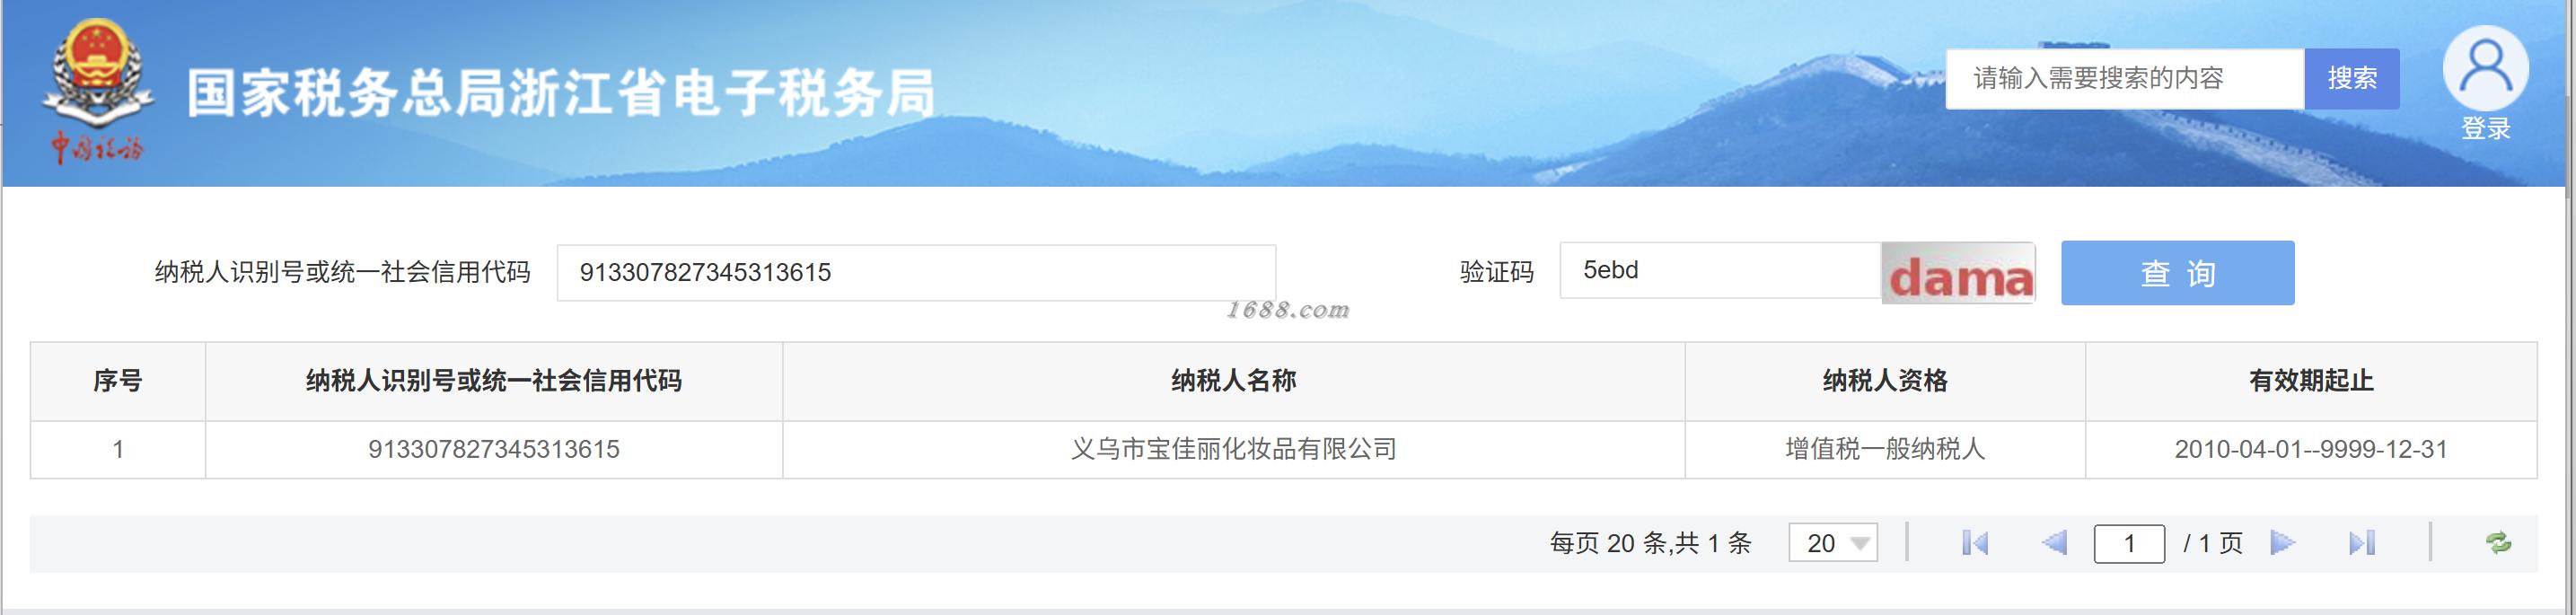This screenshot has width=2576, height=615.
Task: Go to first page arrow icon
Action: click(1975, 543)
